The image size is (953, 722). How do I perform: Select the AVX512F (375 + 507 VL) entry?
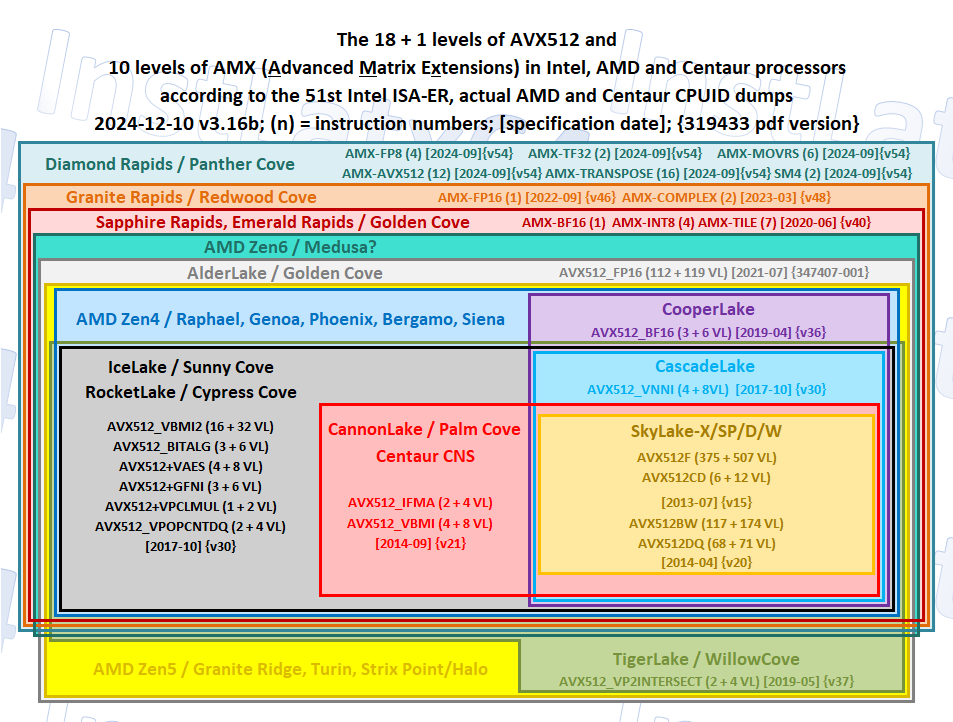(706, 457)
